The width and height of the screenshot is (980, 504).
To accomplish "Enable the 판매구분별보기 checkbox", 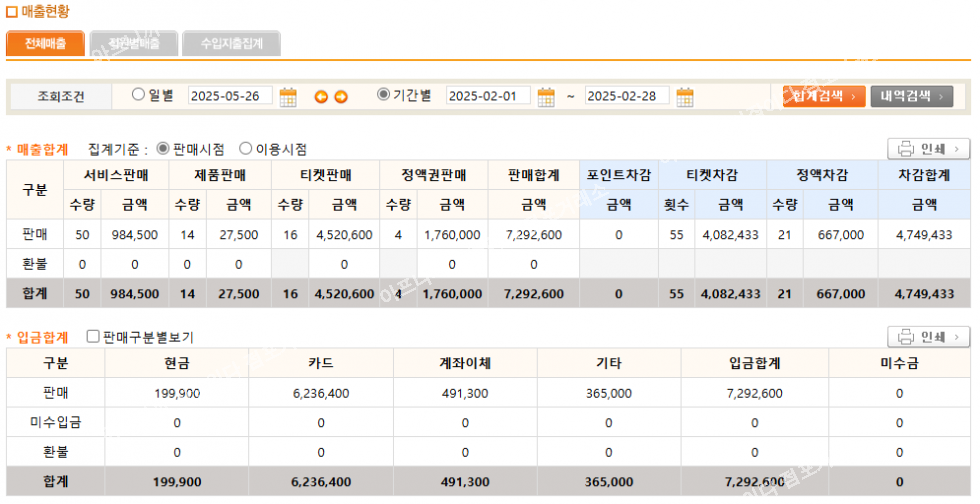I will pos(93,337).
